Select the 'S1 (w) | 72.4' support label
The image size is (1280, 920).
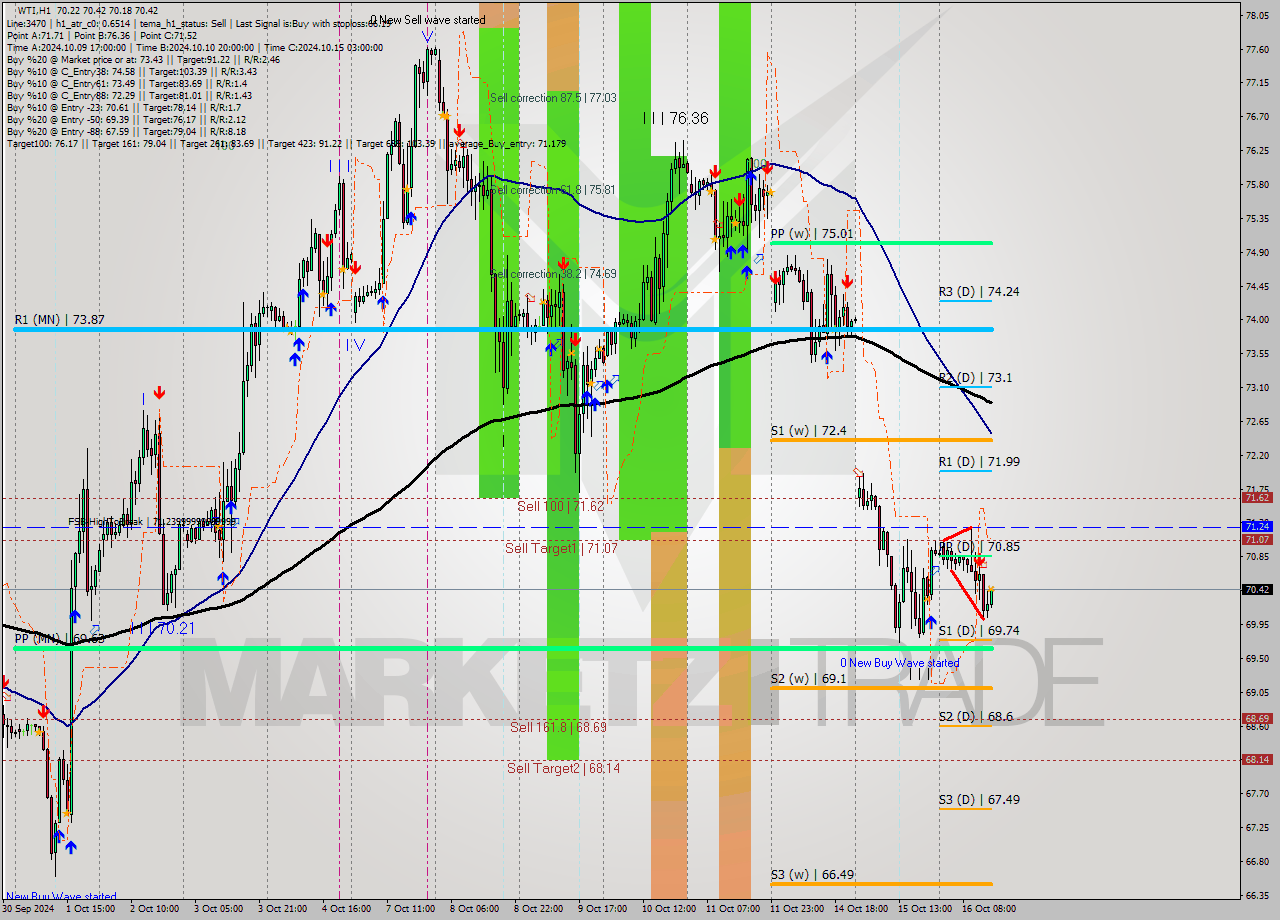(x=808, y=431)
